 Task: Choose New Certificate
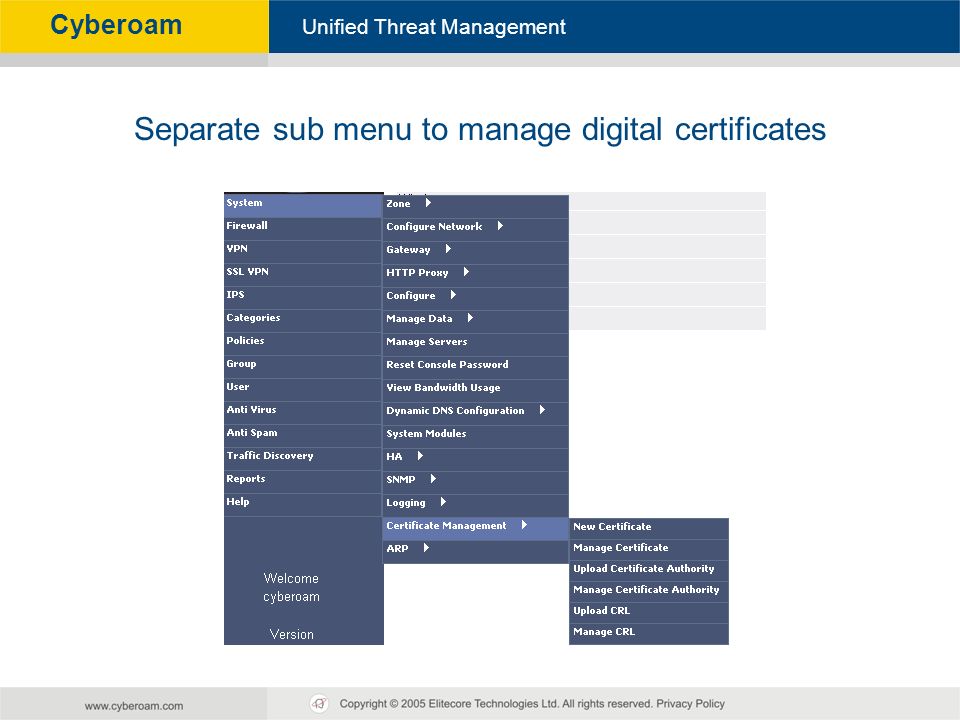(649, 527)
